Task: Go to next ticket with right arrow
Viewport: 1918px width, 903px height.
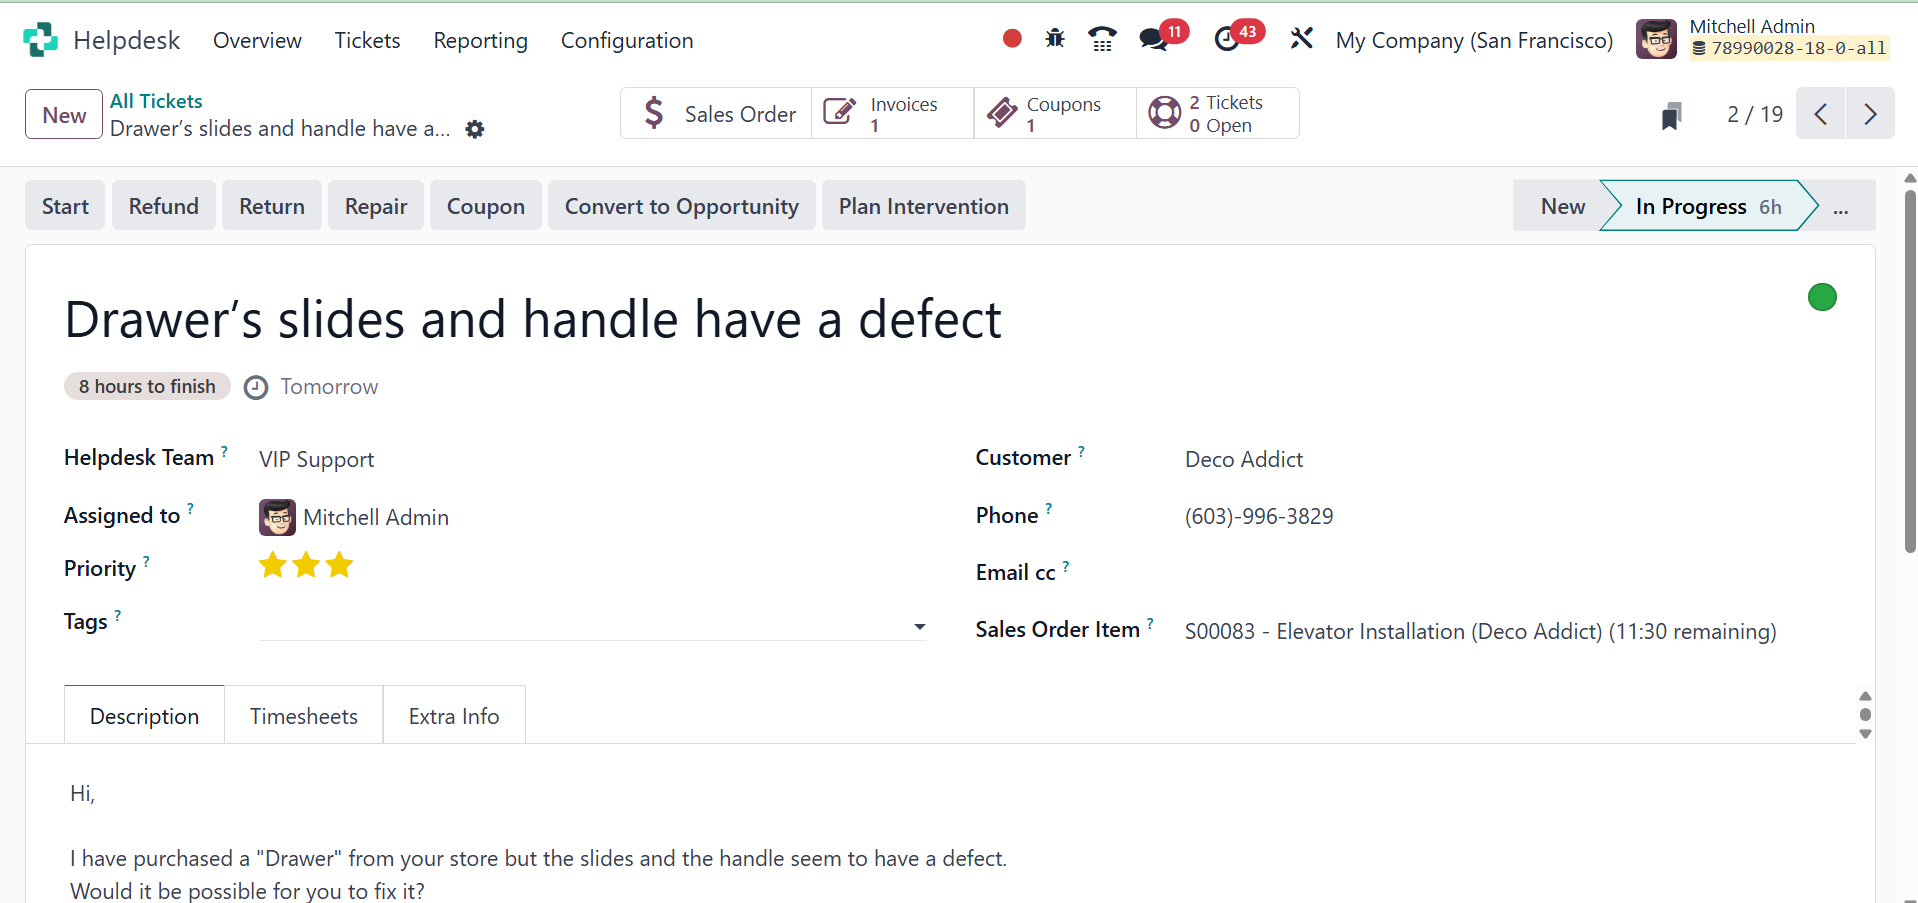Action: pos(1870,114)
